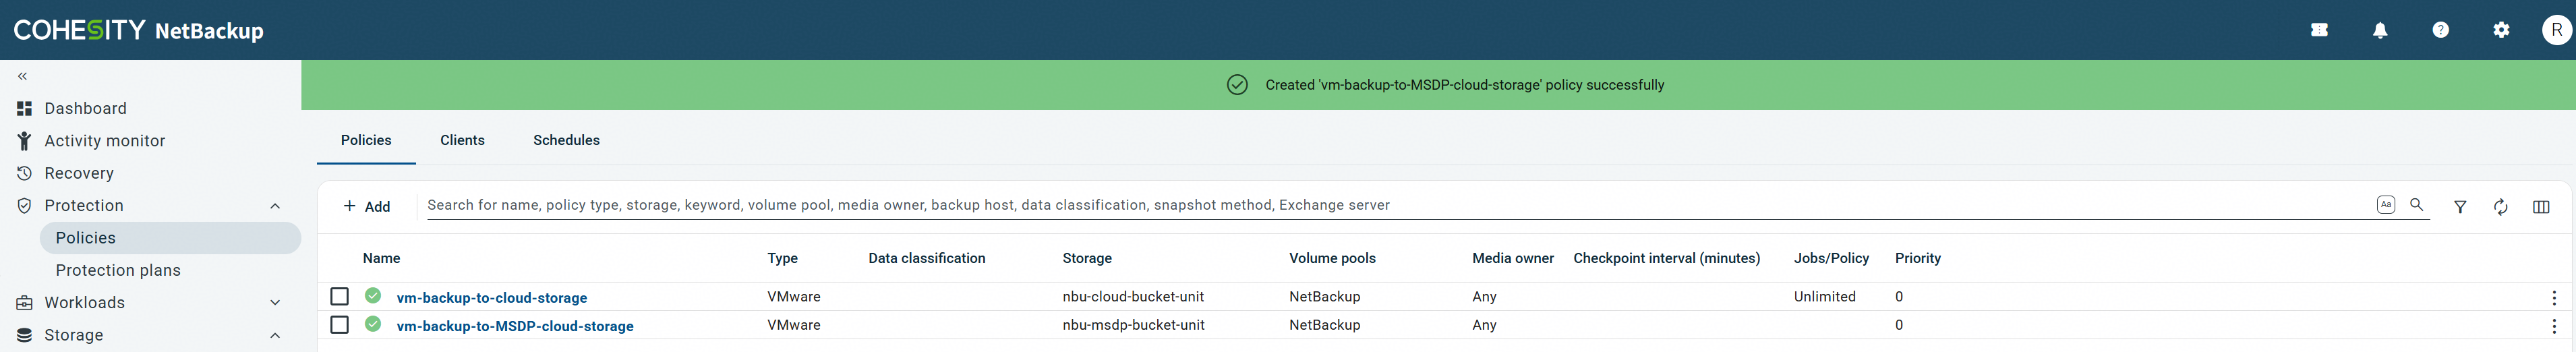
Task: Click nbu-msdp-bucket-unit storage cell
Action: (1133, 325)
